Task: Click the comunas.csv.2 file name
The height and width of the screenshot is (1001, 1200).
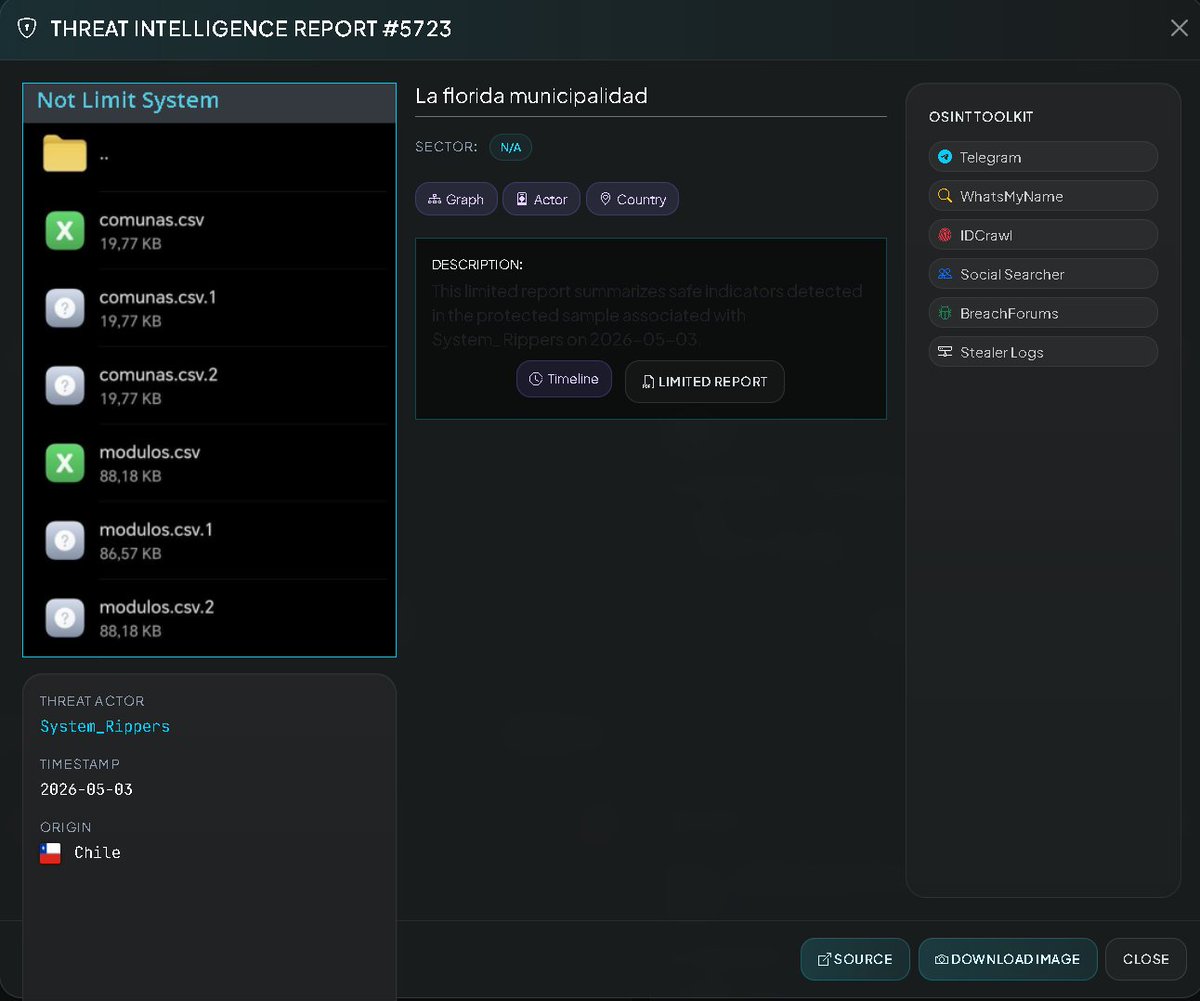Action: point(158,375)
